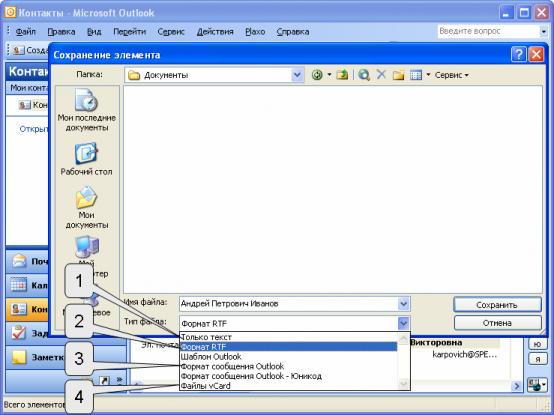The width and height of the screenshot is (554, 415).
Task: Select Рабочий стол in places bar
Action: (x=86, y=159)
